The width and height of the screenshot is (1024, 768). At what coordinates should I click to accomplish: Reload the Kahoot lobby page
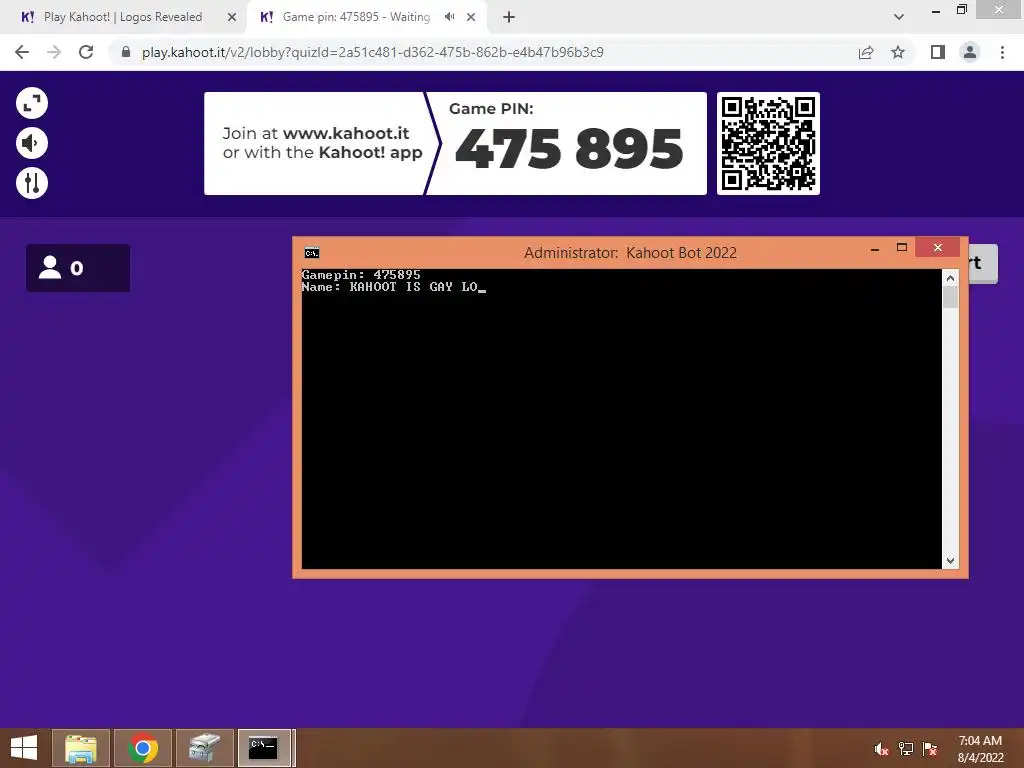(86, 52)
